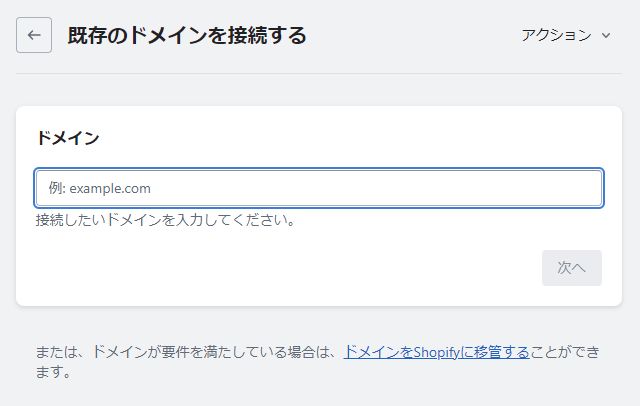Image resolution: width=640 pixels, height=406 pixels.
Task: Open the ドメインをShopifyに移管する link
Action: 437,352
